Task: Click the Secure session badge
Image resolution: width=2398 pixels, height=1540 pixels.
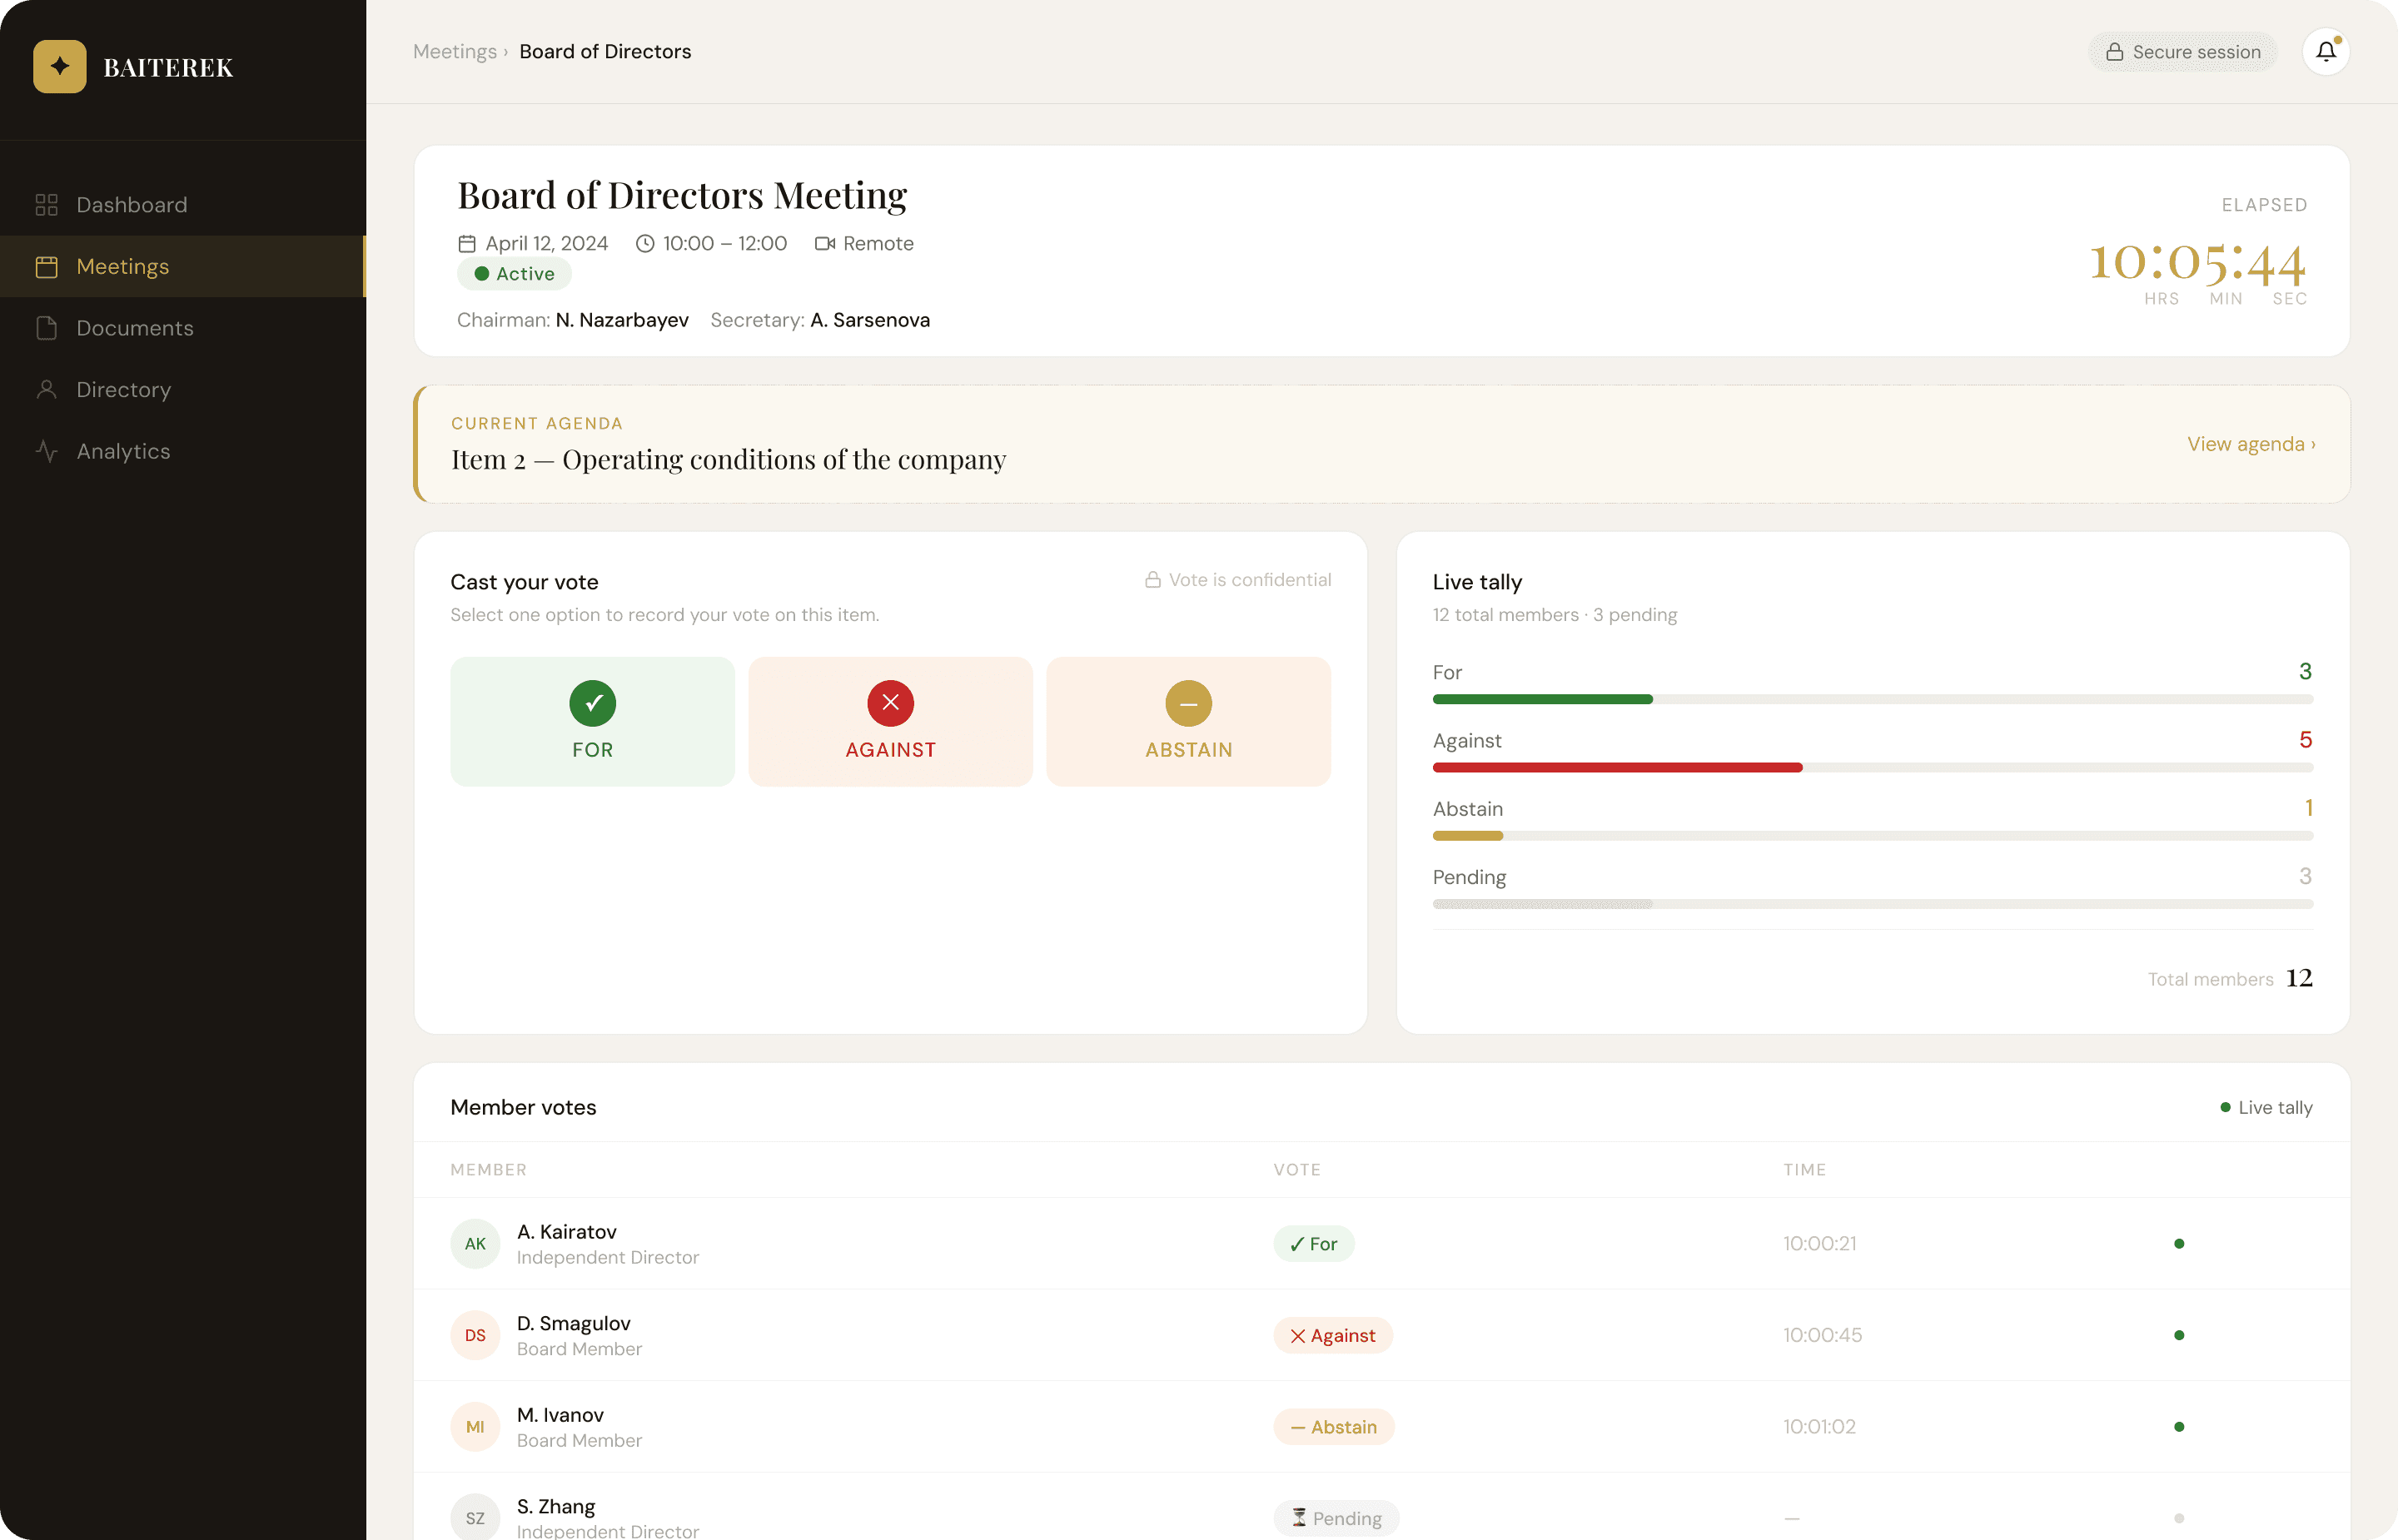Action: [x=2182, y=52]
